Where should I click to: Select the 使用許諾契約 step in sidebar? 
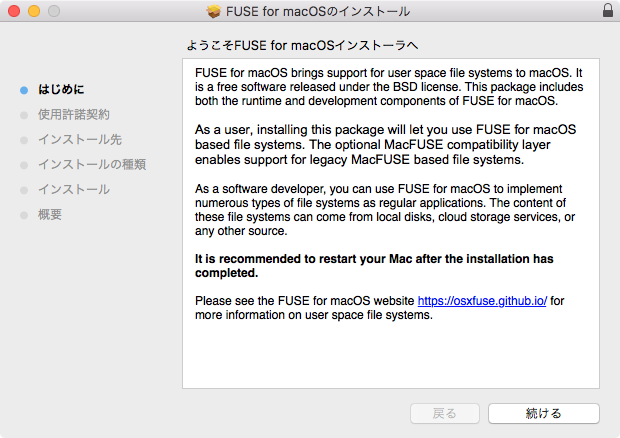74,115
